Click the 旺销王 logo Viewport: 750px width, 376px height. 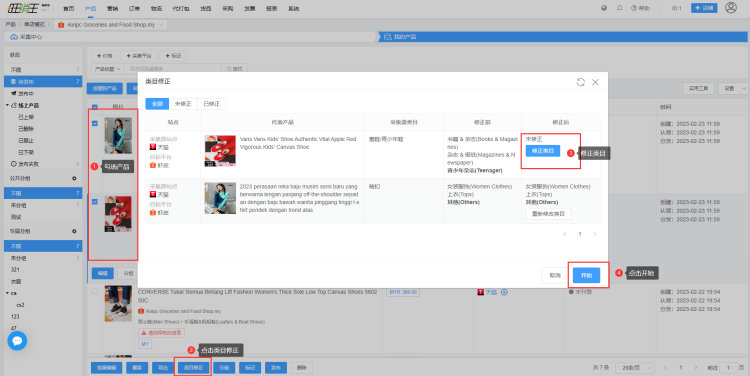click(29, 8)
